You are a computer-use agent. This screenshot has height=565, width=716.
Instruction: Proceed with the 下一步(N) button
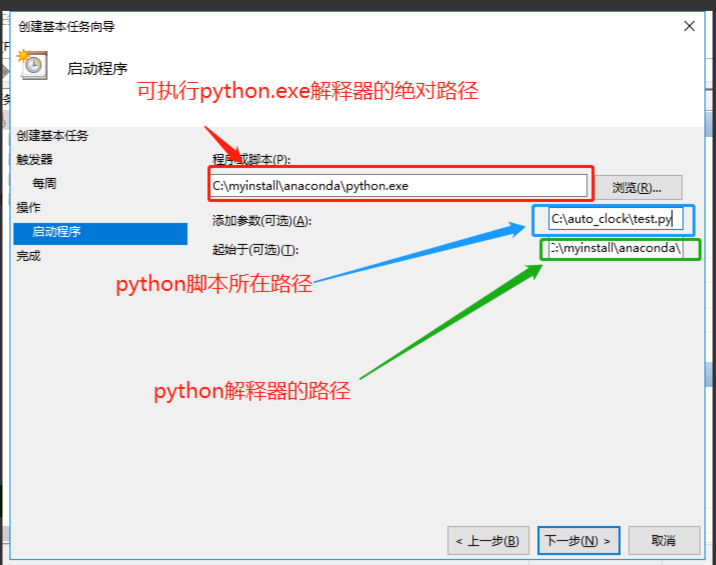tap(578, 540)
